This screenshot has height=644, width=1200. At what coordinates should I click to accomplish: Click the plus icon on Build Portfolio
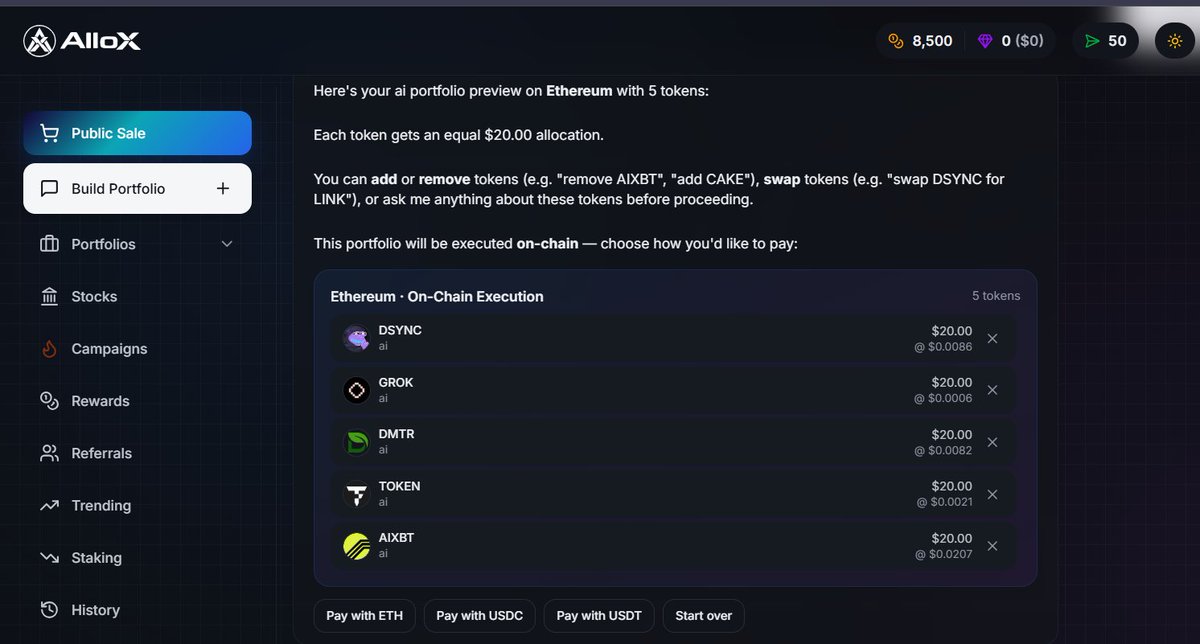223,188
